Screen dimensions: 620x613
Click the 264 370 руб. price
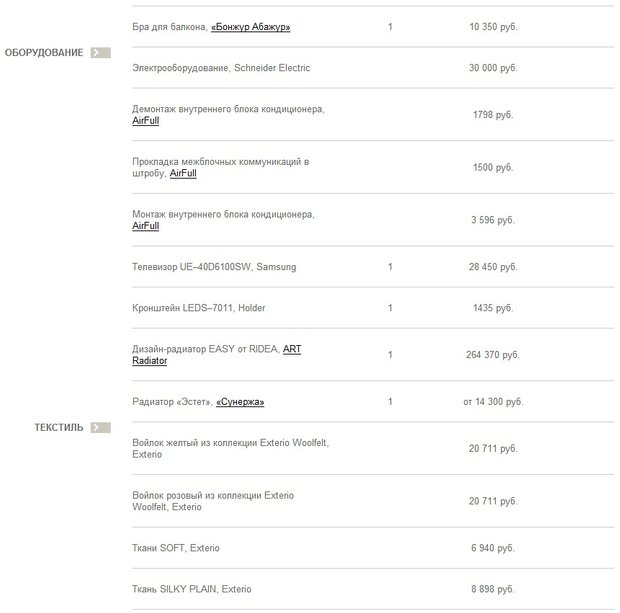click(x=493, y=355)
